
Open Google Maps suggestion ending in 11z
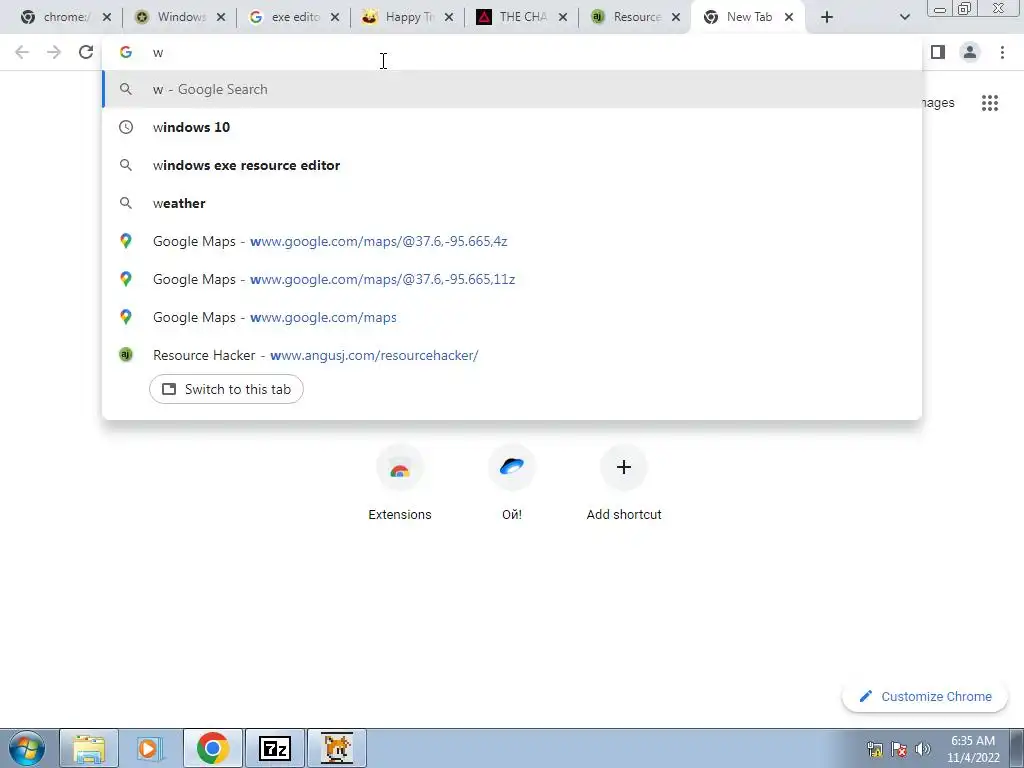click(512, 279)
